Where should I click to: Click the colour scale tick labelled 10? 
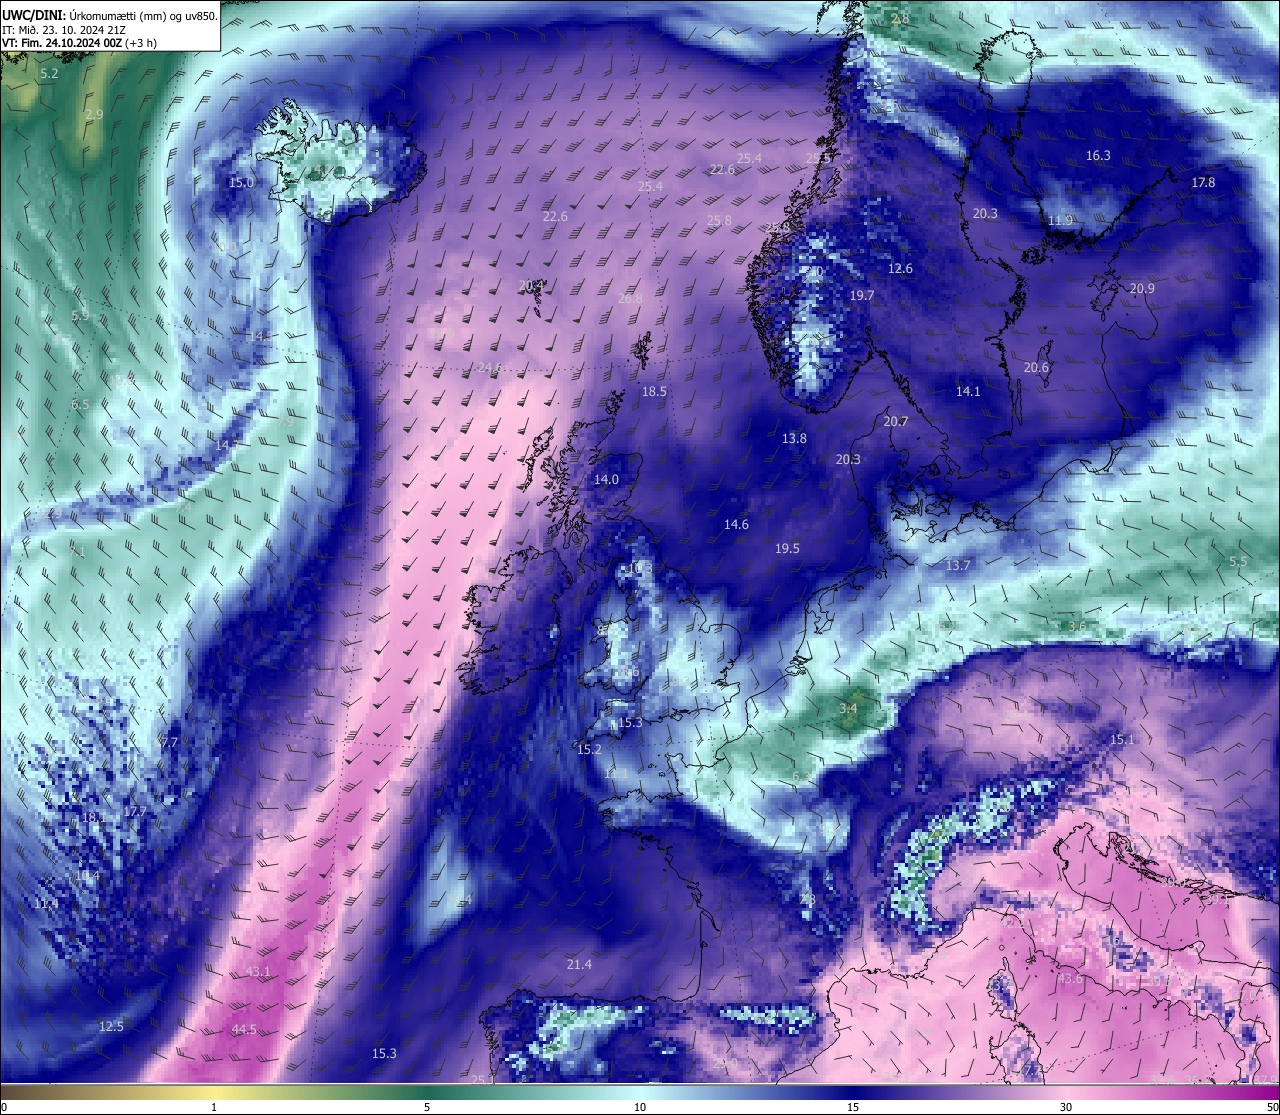click(640, 1107)
